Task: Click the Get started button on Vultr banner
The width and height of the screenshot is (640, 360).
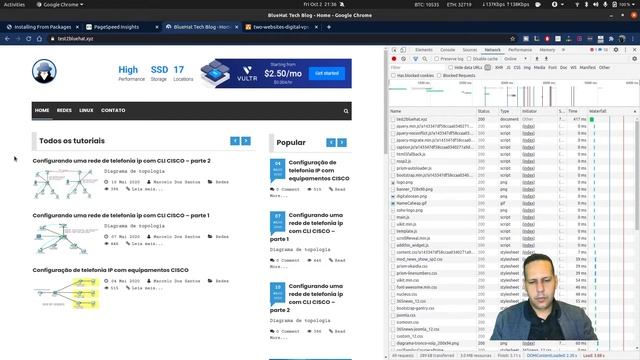Action: 327,73
